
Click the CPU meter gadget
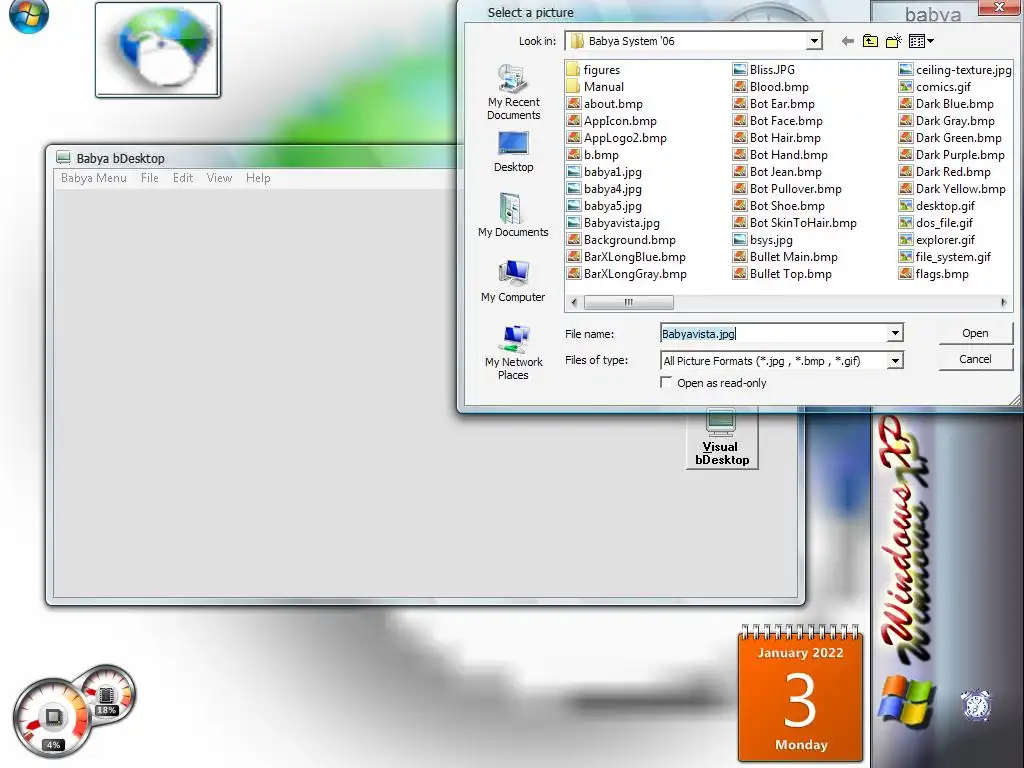click(52, 718)
